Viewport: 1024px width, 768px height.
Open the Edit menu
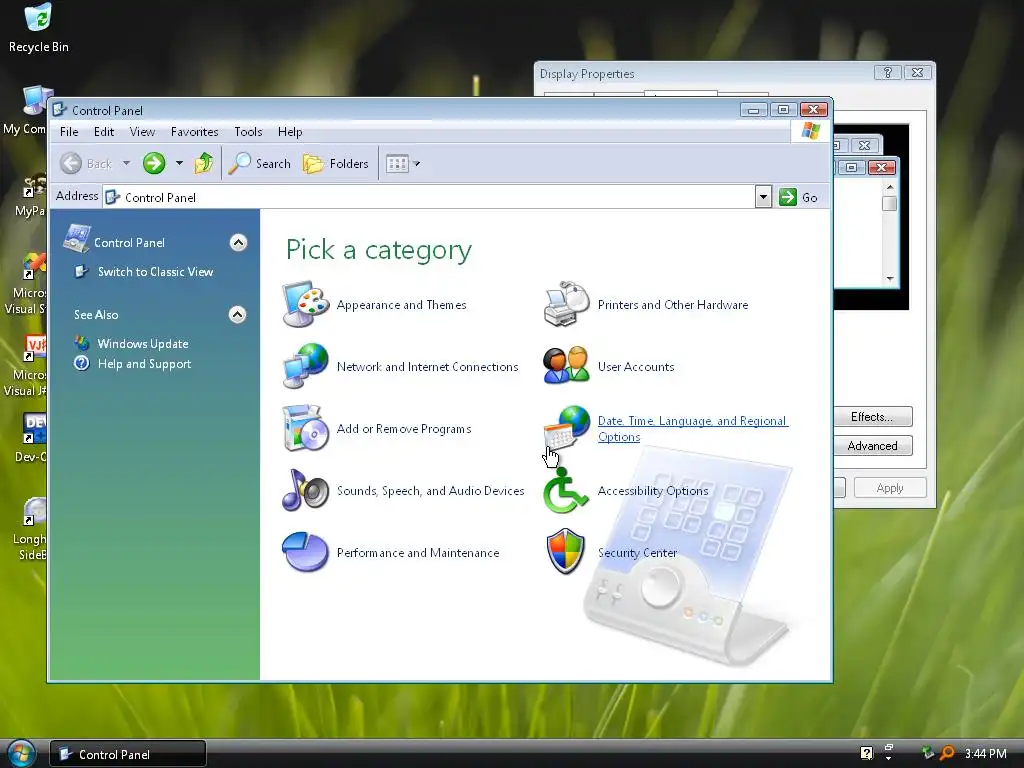[x=104, y=132]
